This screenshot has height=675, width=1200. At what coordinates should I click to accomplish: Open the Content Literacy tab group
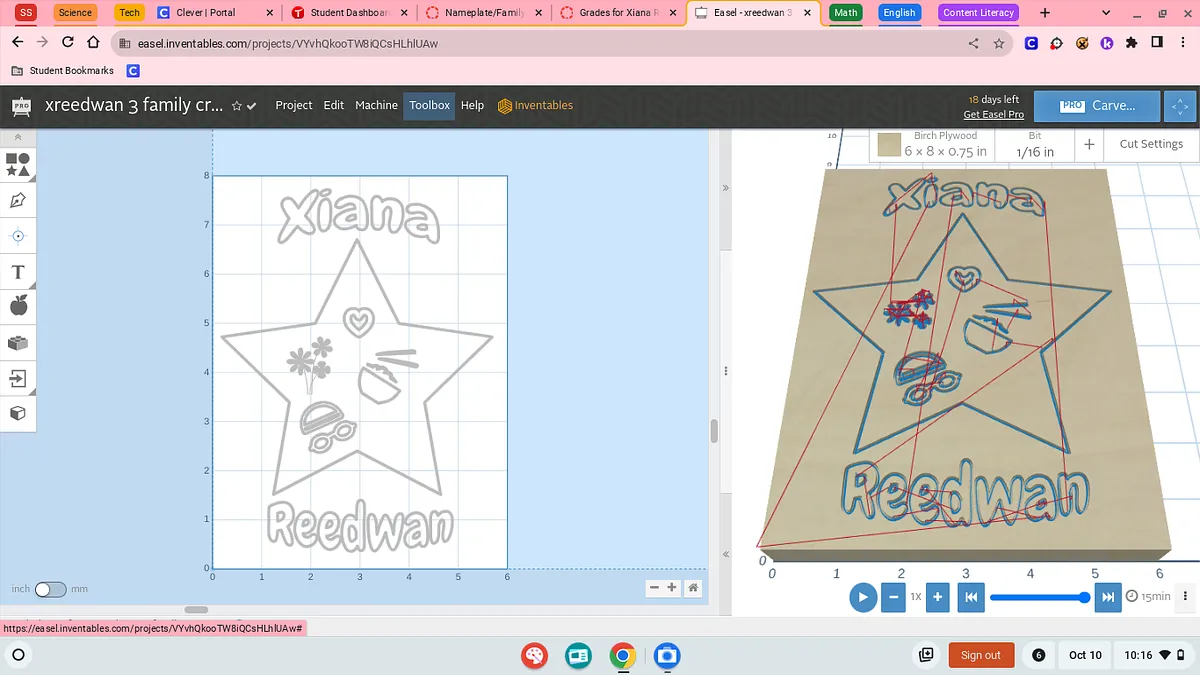[x=978, y=13]
